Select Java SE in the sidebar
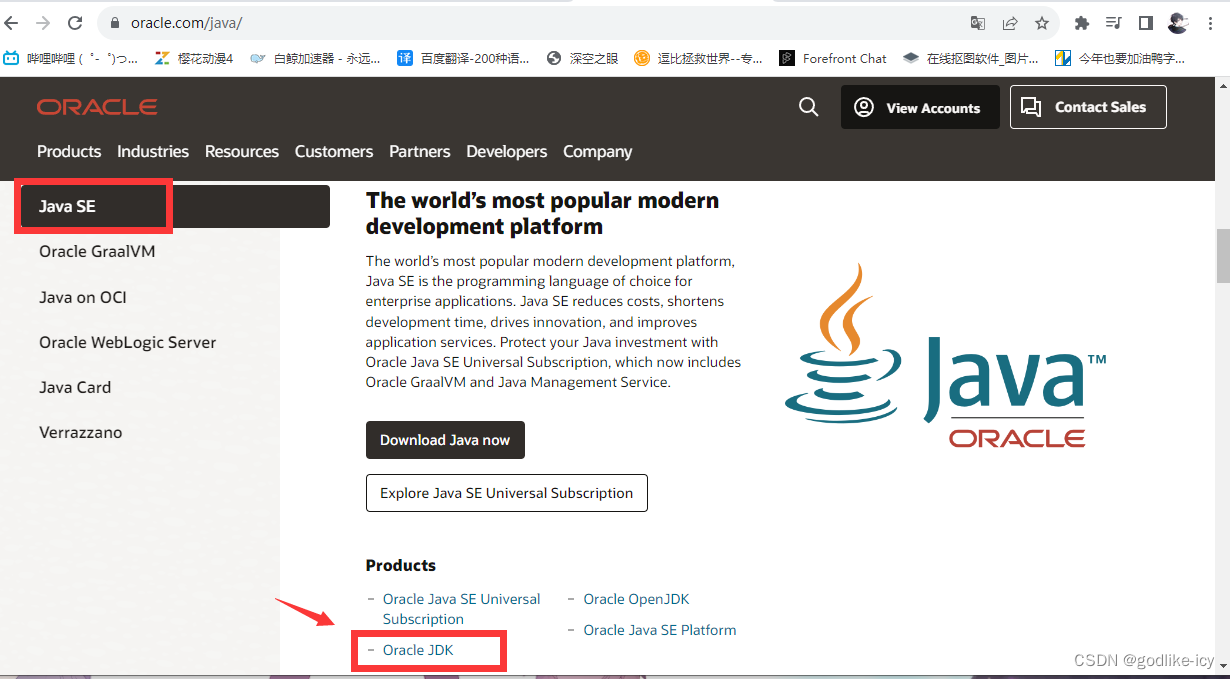Image resolution: width=1230 pixels, height=679 pixels. [175, 206]
